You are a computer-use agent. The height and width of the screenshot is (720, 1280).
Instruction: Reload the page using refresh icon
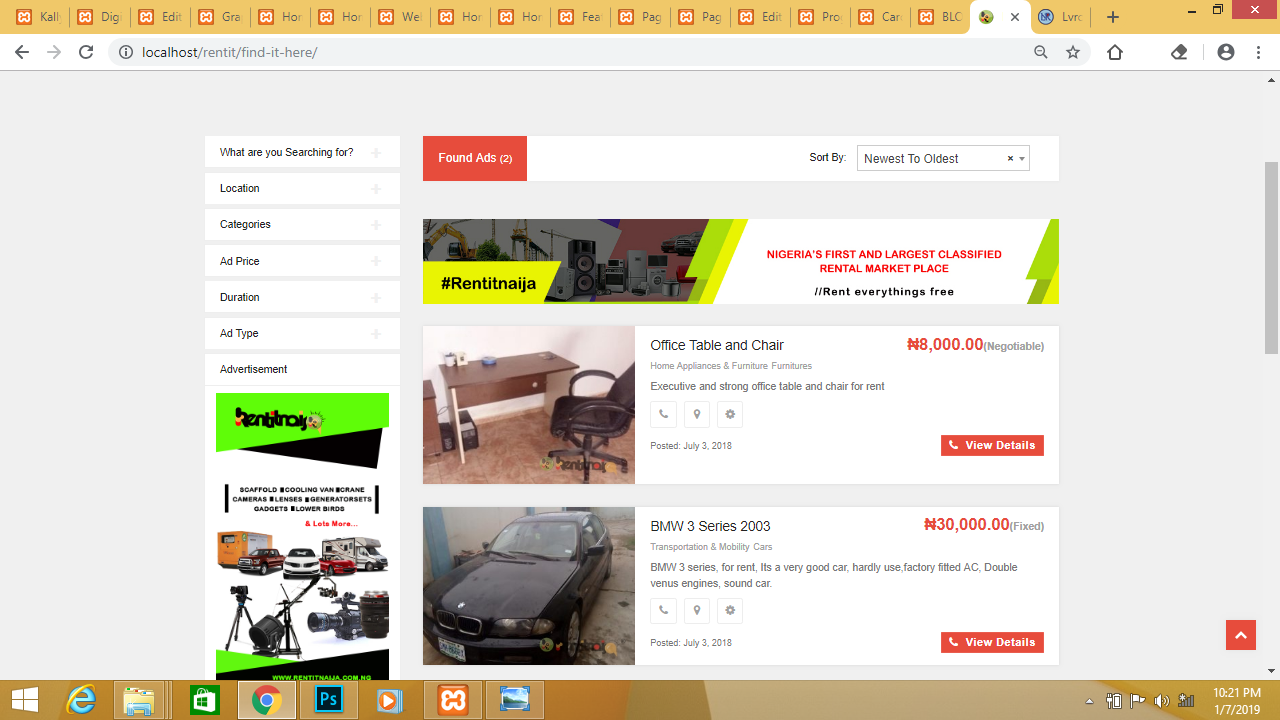[86, 52]
